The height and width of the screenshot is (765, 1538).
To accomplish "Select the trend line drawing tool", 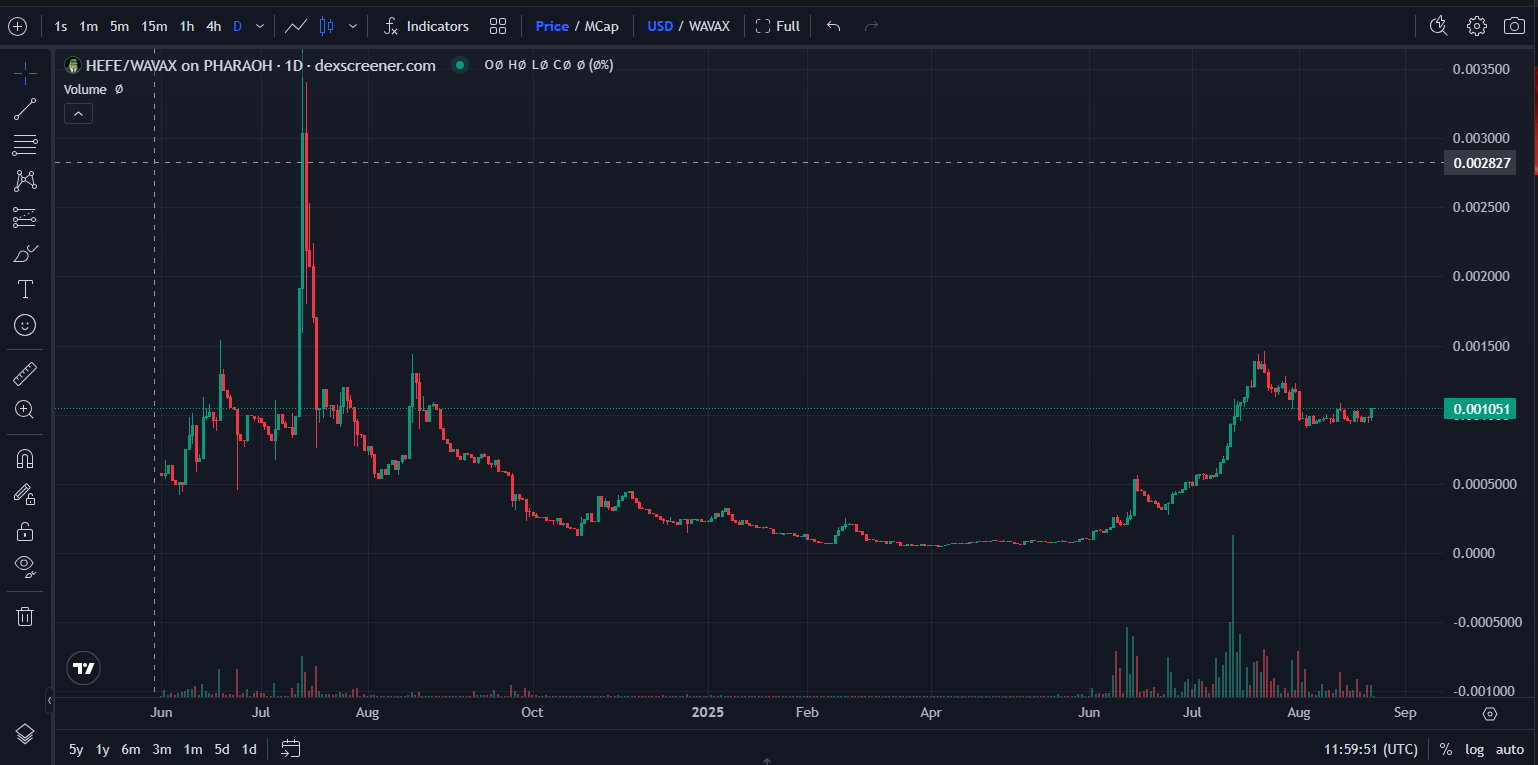I will pos(25,109).
